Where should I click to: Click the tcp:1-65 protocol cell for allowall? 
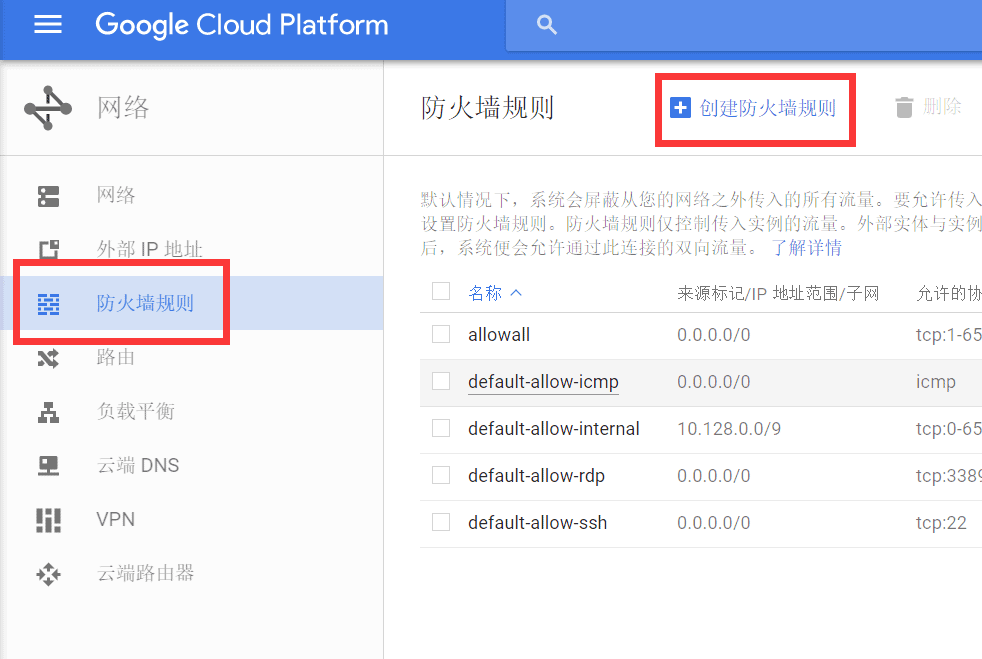coord(949,335)
